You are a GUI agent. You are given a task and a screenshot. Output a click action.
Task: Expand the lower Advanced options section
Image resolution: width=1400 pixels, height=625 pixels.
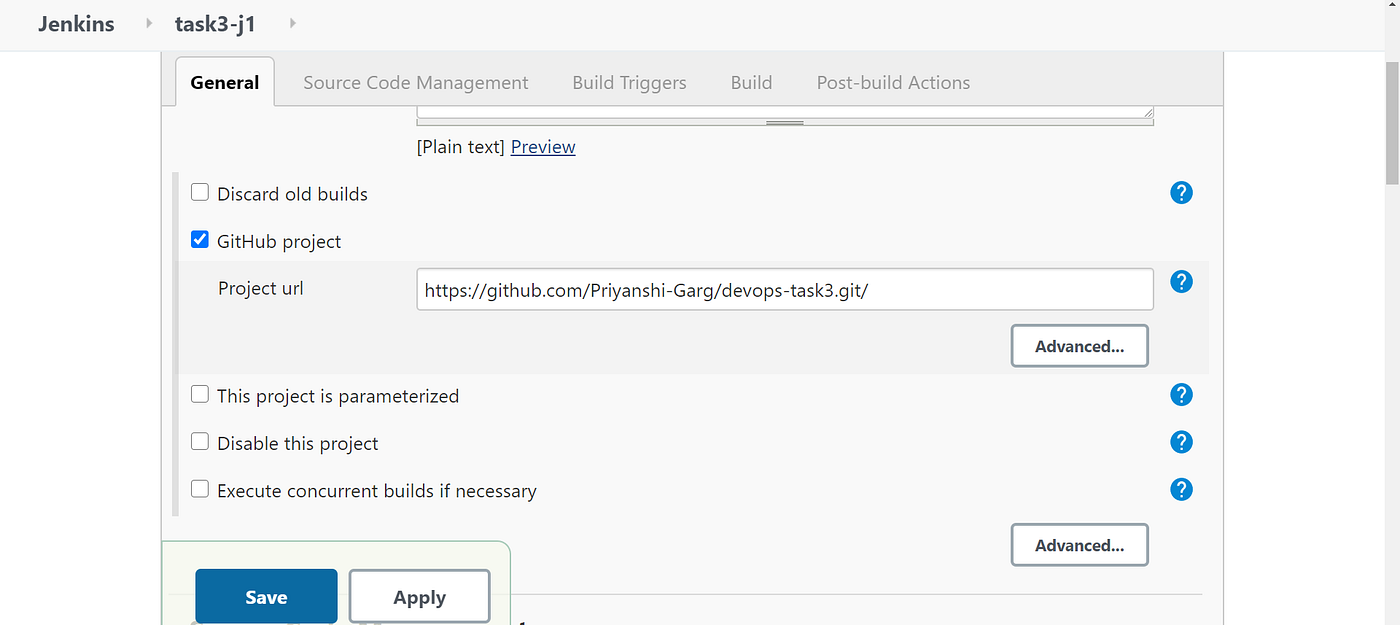coord(1079,544)
